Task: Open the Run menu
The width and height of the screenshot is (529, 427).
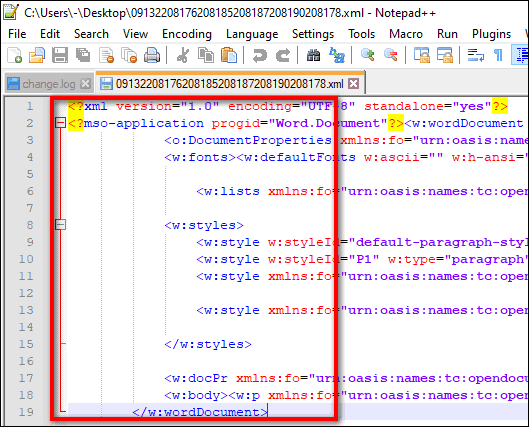Action: 447,34
